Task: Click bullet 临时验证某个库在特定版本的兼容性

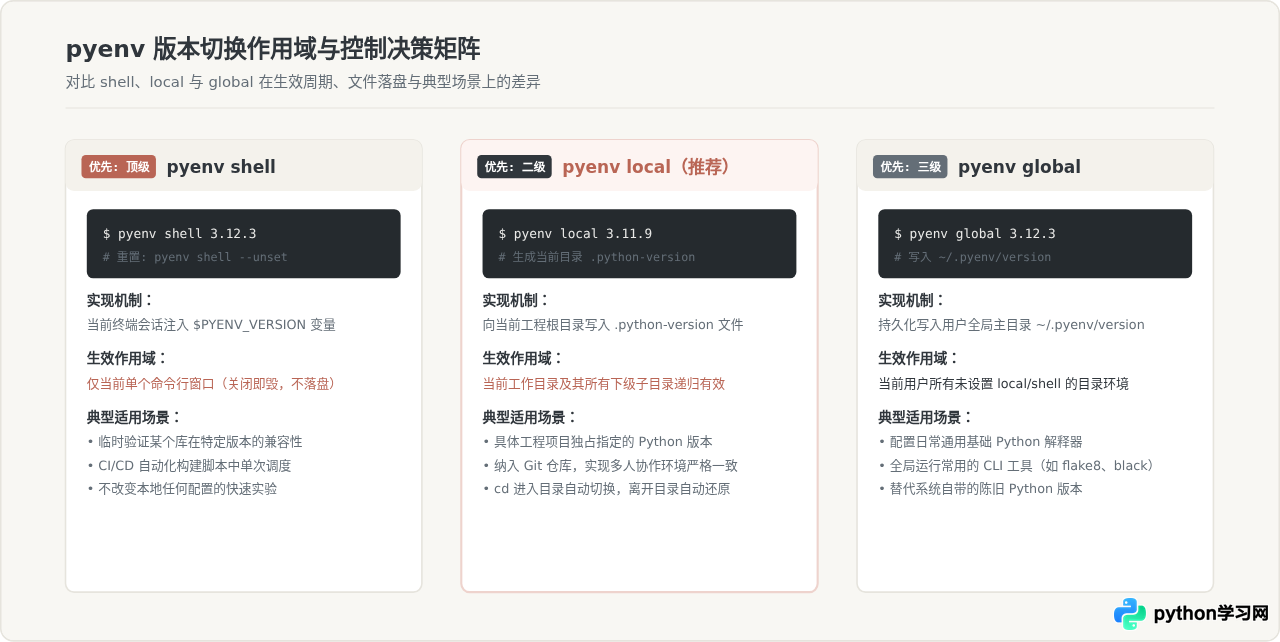Action: tap(195, 442)
